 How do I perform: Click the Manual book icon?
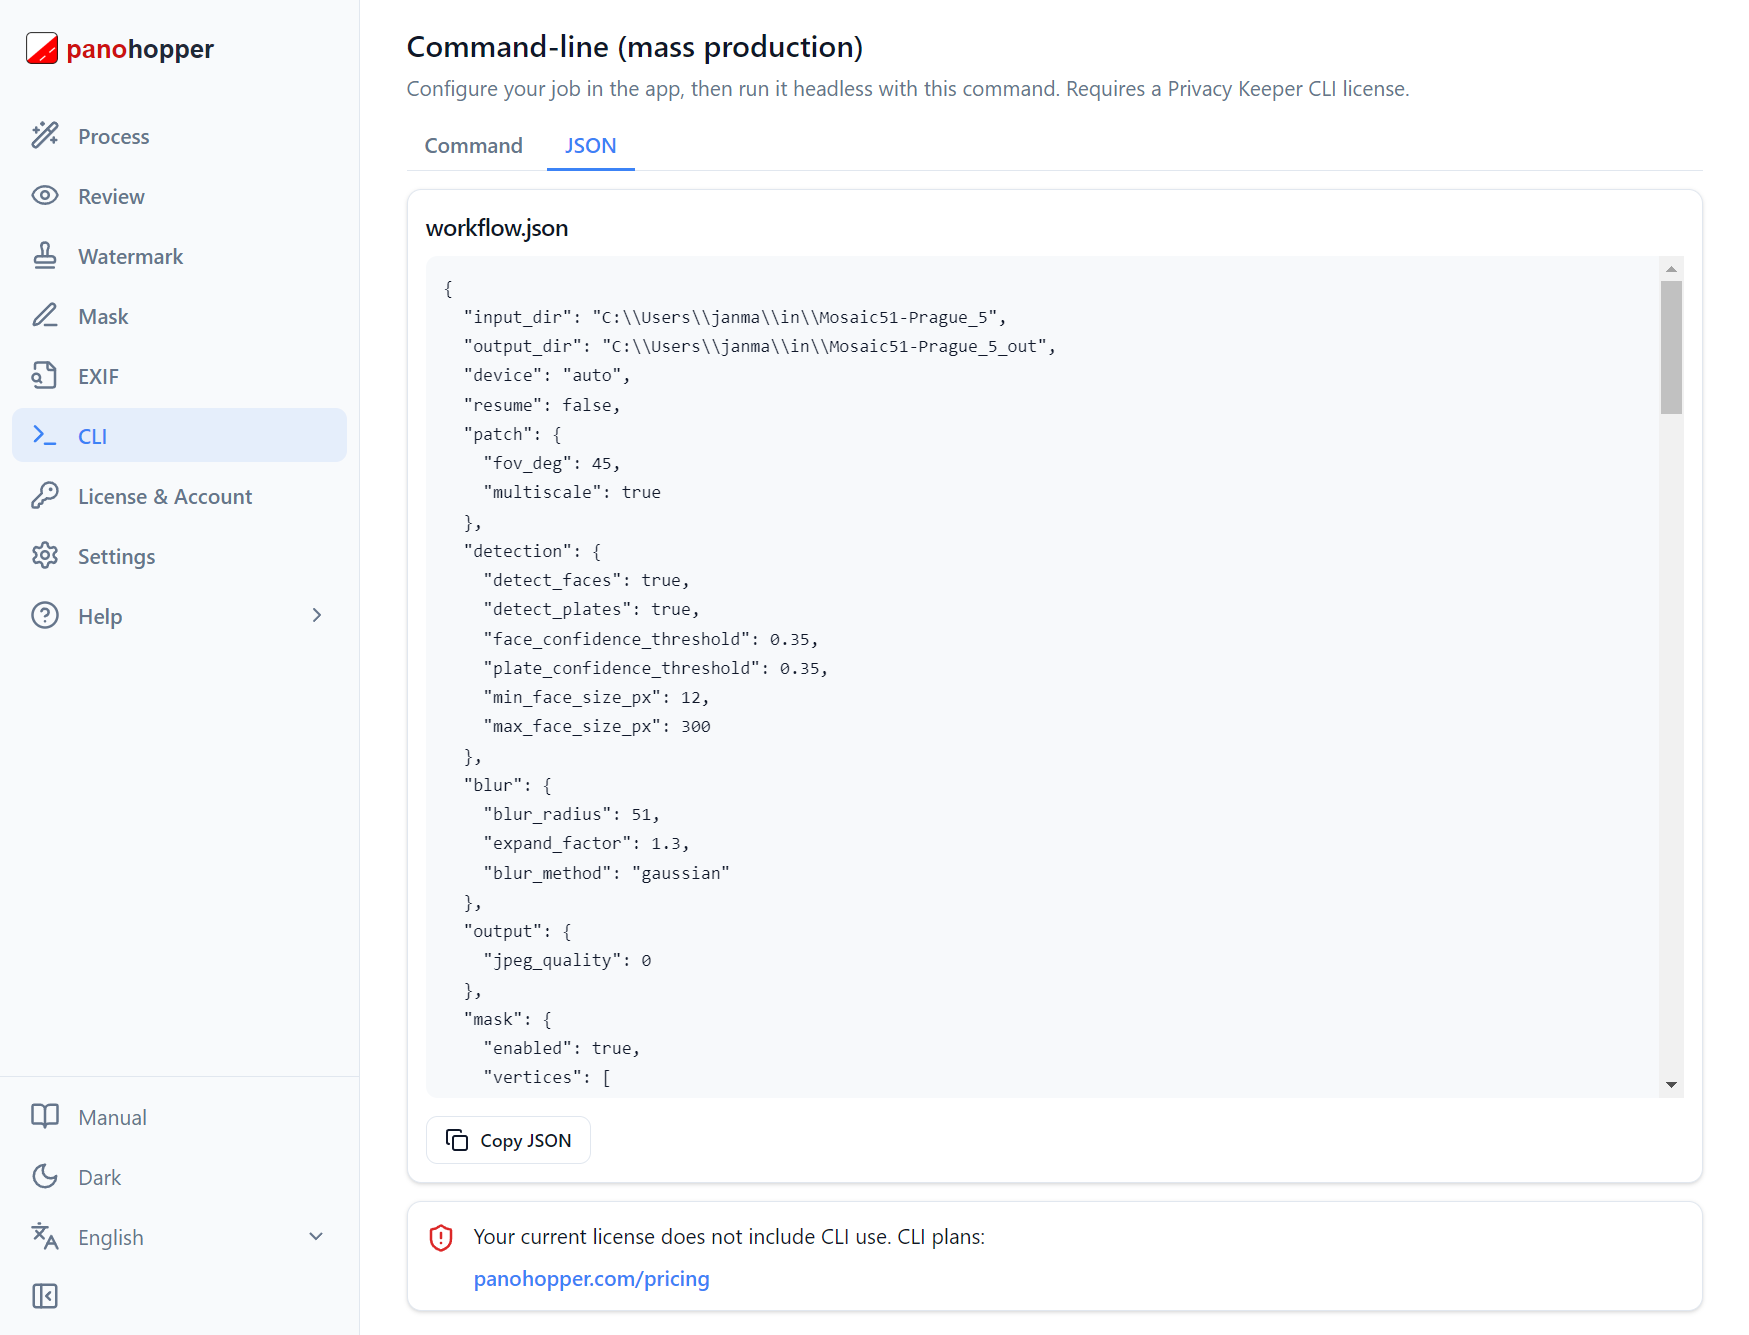[45, 1116]
